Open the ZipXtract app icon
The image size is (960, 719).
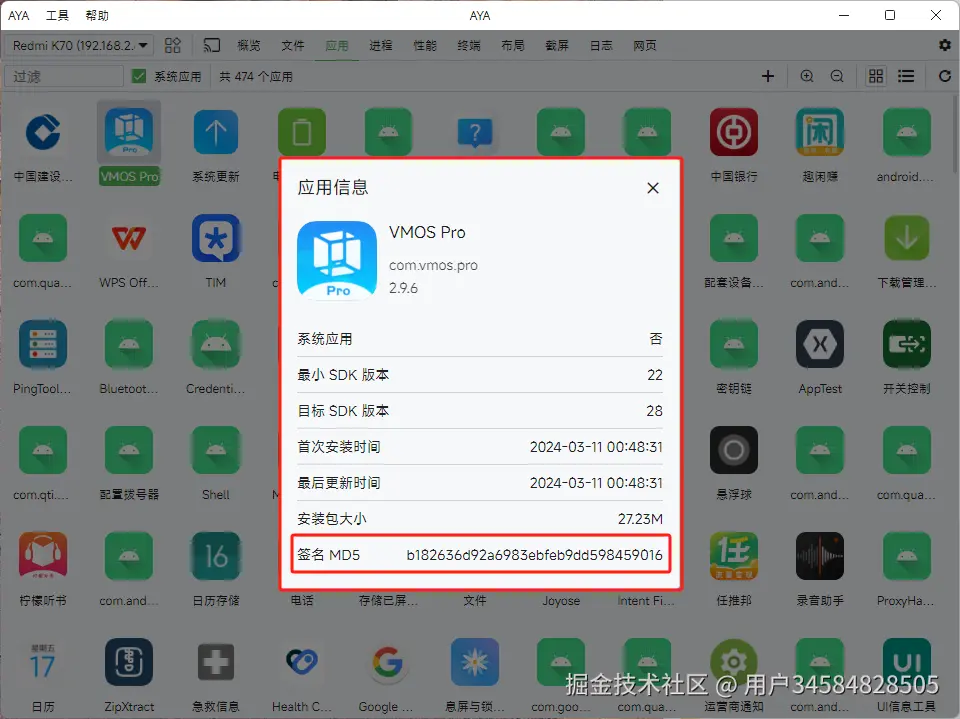point(129,662)
